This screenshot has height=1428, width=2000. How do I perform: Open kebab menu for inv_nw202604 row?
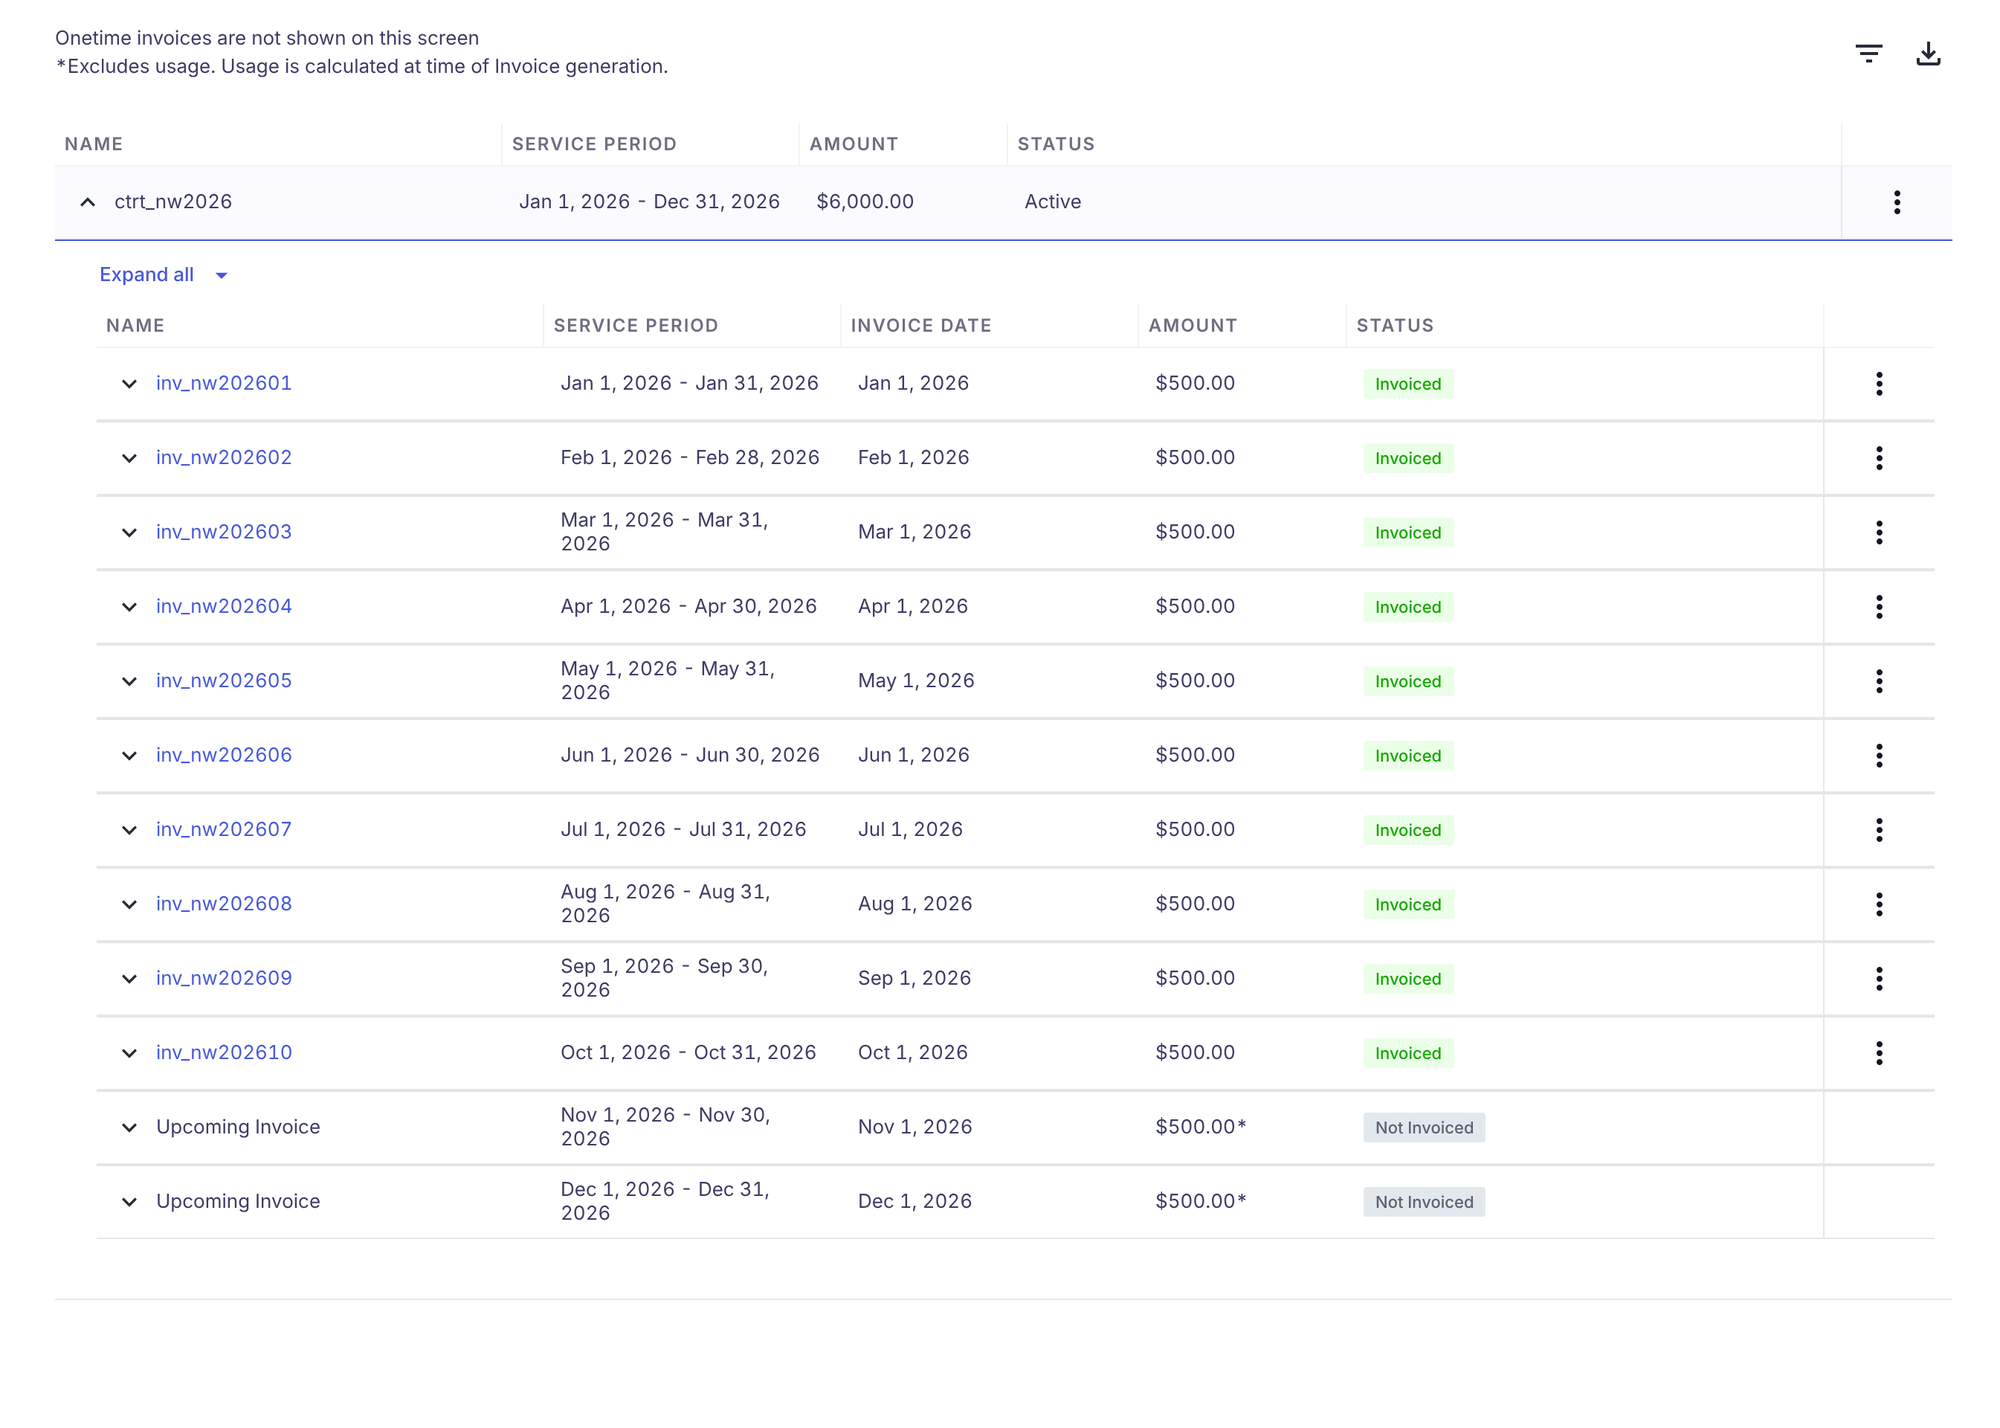coord(1879,607)
